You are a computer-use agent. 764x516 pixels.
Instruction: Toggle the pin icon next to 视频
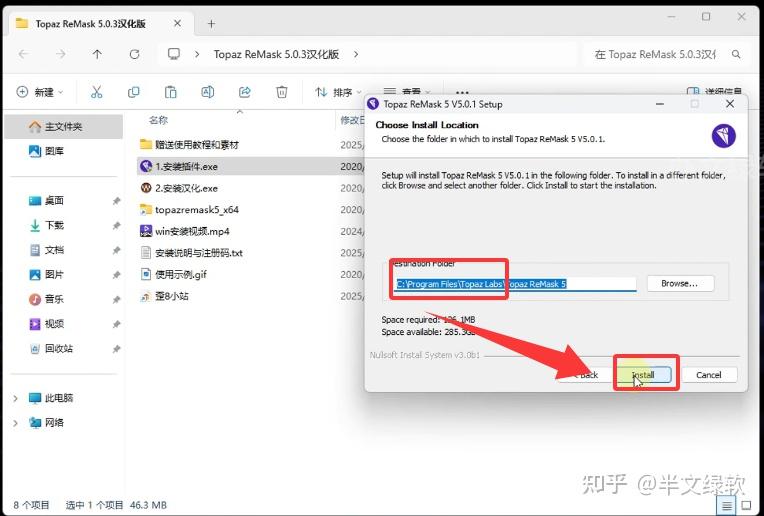(116, 324)
